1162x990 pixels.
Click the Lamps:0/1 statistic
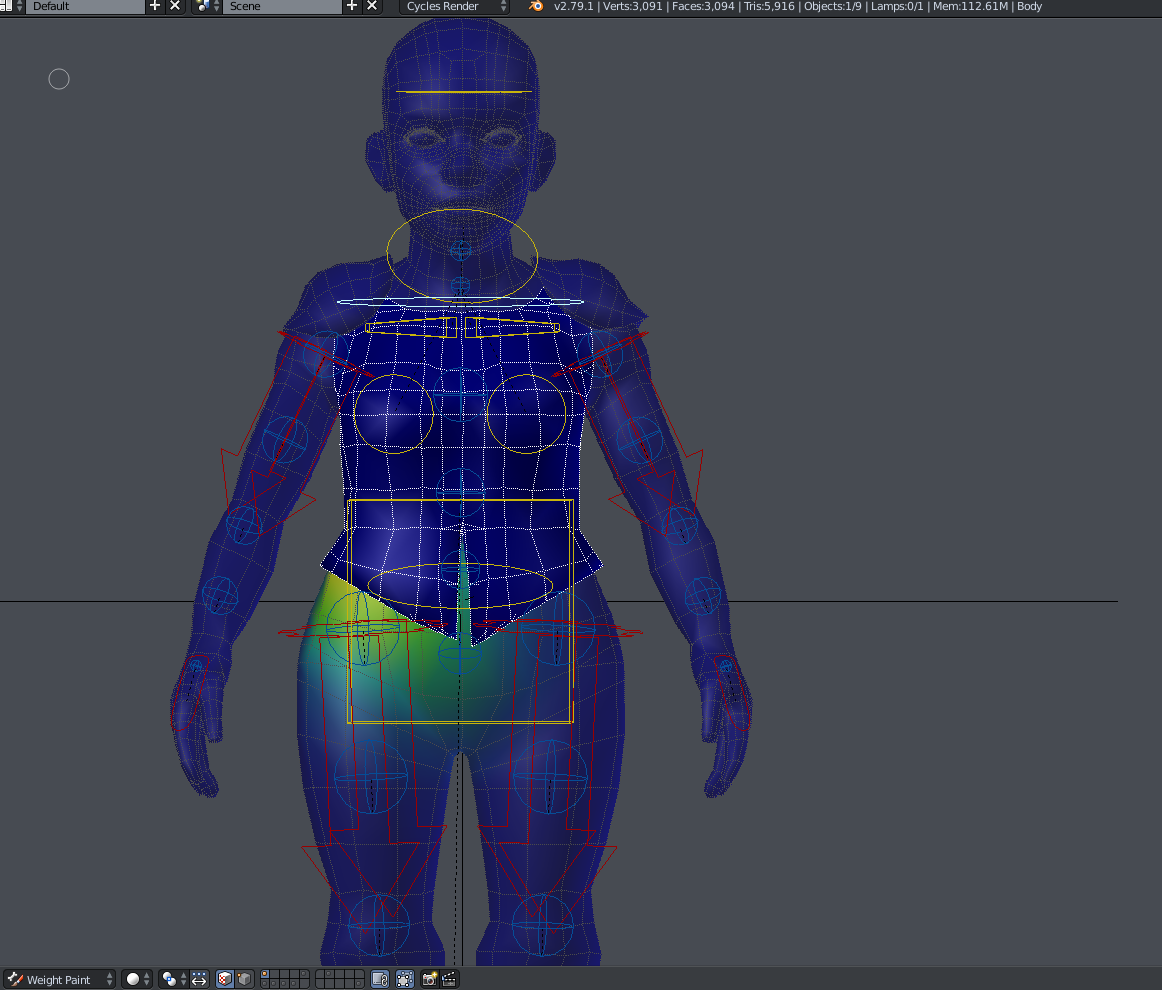[x=897, y=6]
